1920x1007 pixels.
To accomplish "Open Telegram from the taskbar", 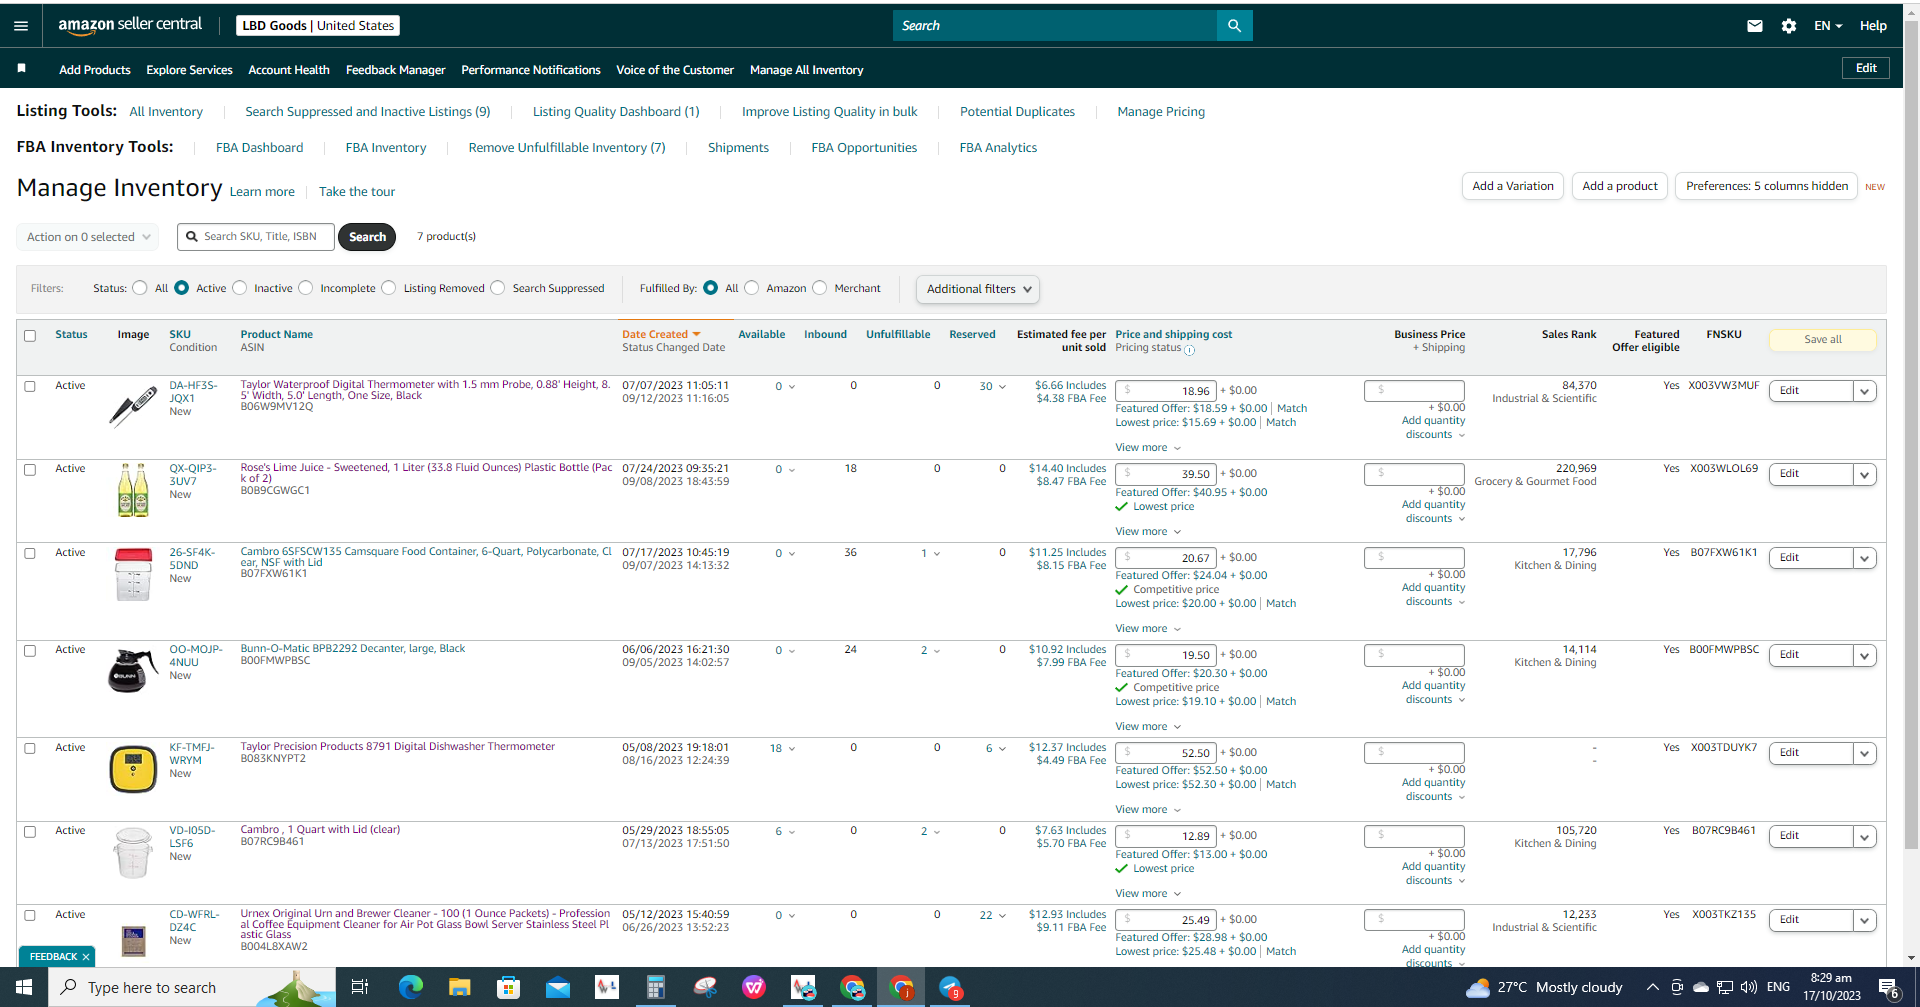I will (x=951, y=987).
